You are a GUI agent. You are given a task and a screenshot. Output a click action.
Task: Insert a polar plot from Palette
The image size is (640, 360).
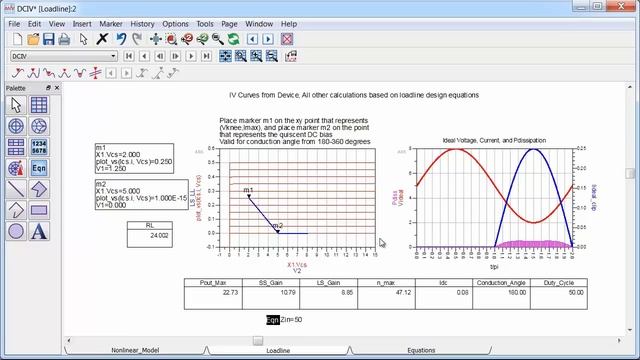click(x=16, y=126)
